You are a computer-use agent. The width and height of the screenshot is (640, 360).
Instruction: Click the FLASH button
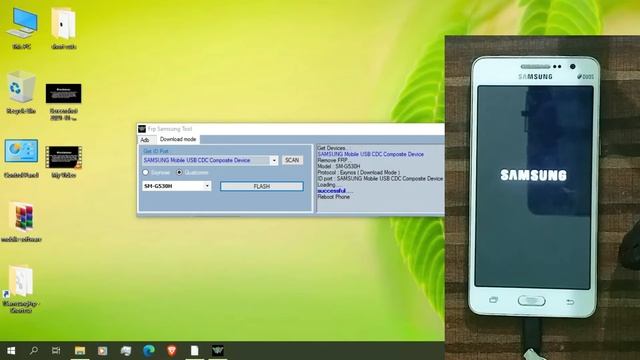262,187
